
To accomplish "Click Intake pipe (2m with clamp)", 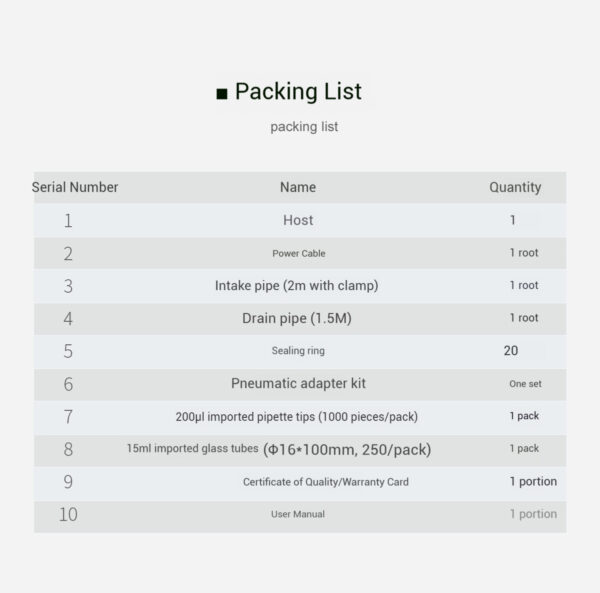I will coord(296,286).
